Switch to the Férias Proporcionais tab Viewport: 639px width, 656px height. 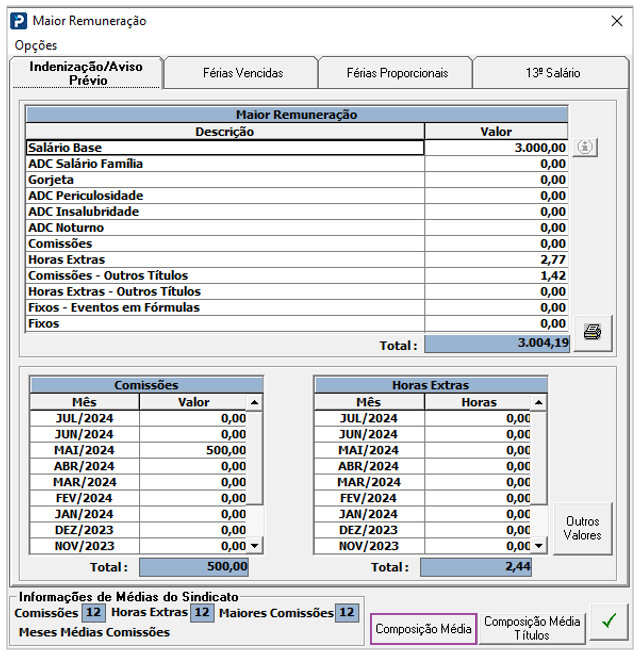(x=396, y=73)
